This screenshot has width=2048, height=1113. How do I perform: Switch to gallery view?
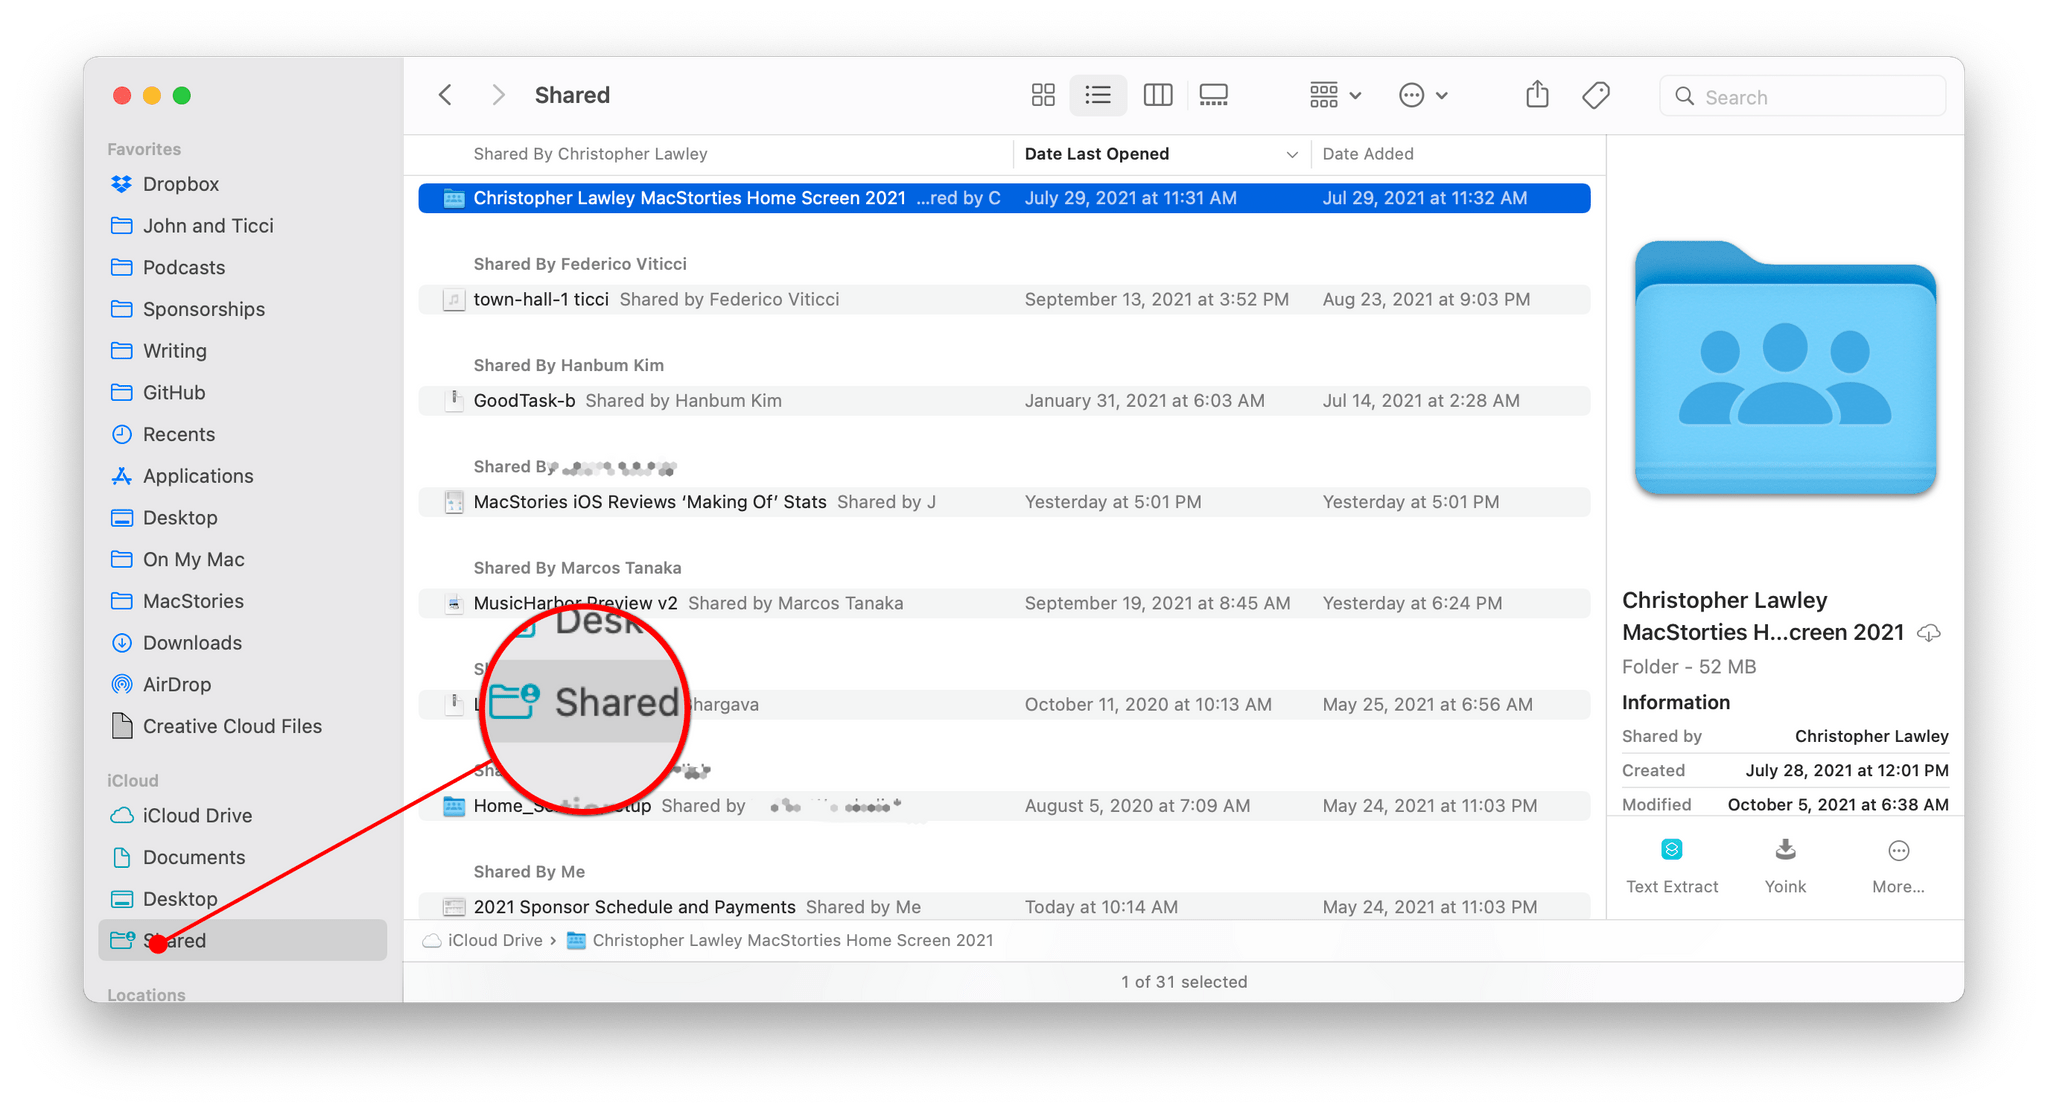click(x=1213, y=95)
